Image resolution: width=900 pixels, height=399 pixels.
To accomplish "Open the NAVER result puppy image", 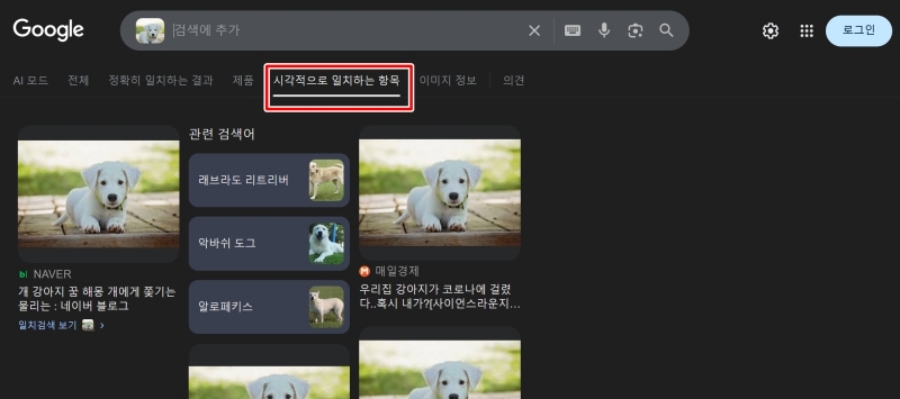I will pos(98,193).
